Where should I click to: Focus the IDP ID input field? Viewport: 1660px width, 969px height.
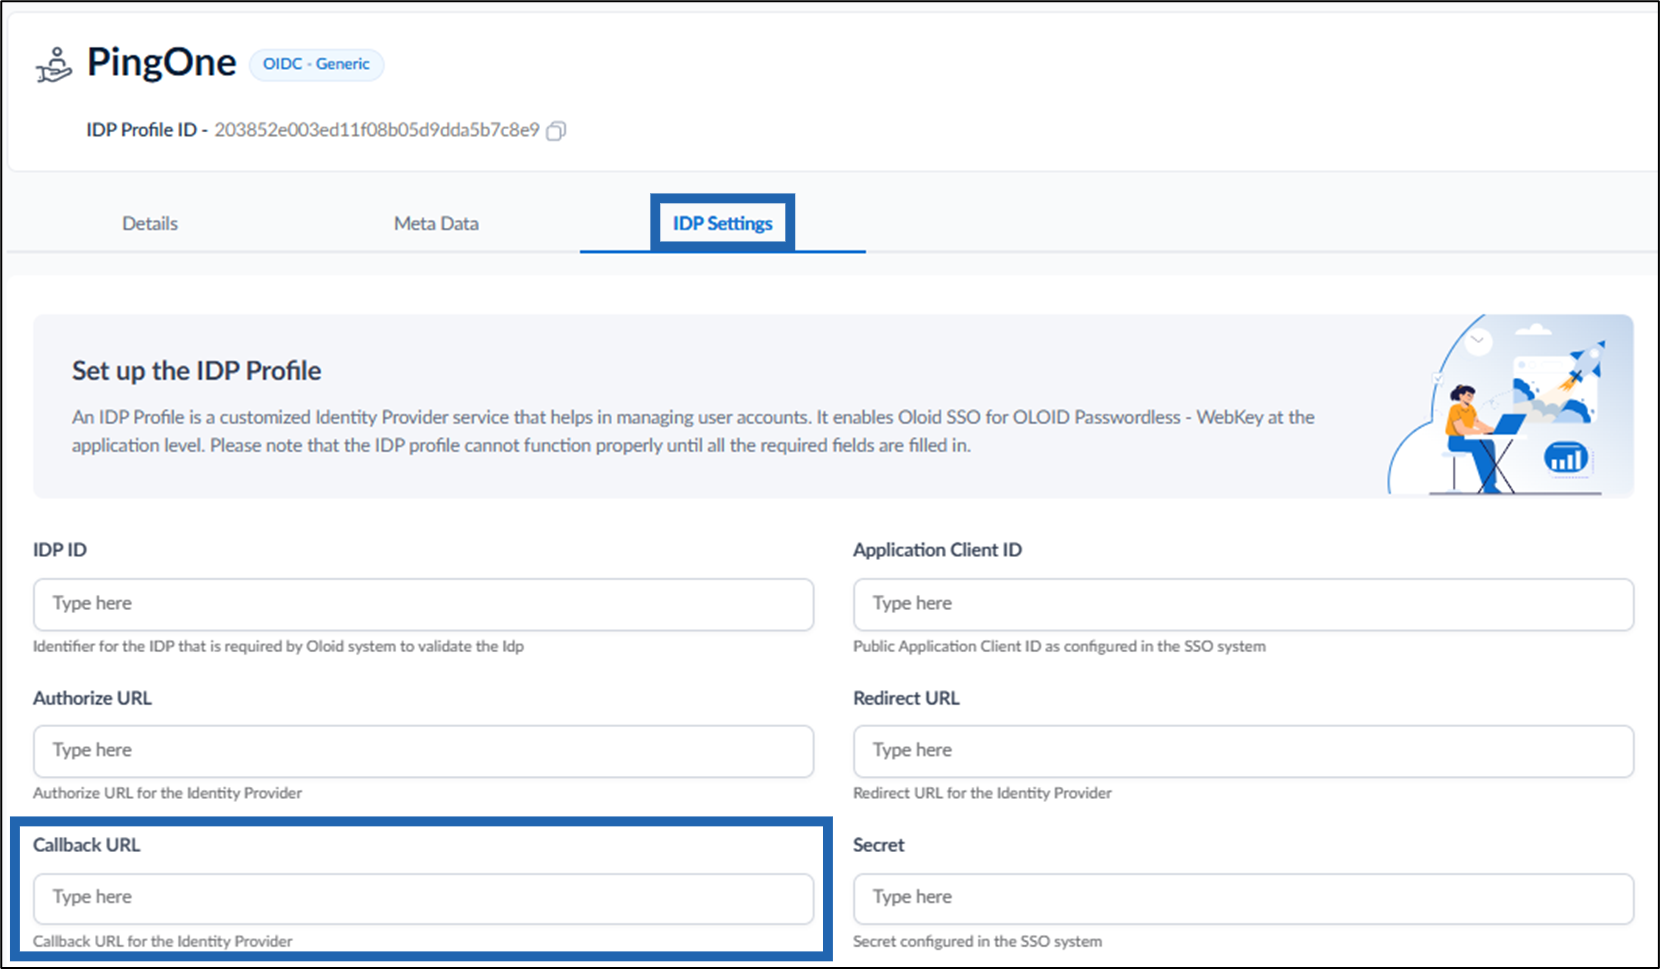(x=423, y=604)
